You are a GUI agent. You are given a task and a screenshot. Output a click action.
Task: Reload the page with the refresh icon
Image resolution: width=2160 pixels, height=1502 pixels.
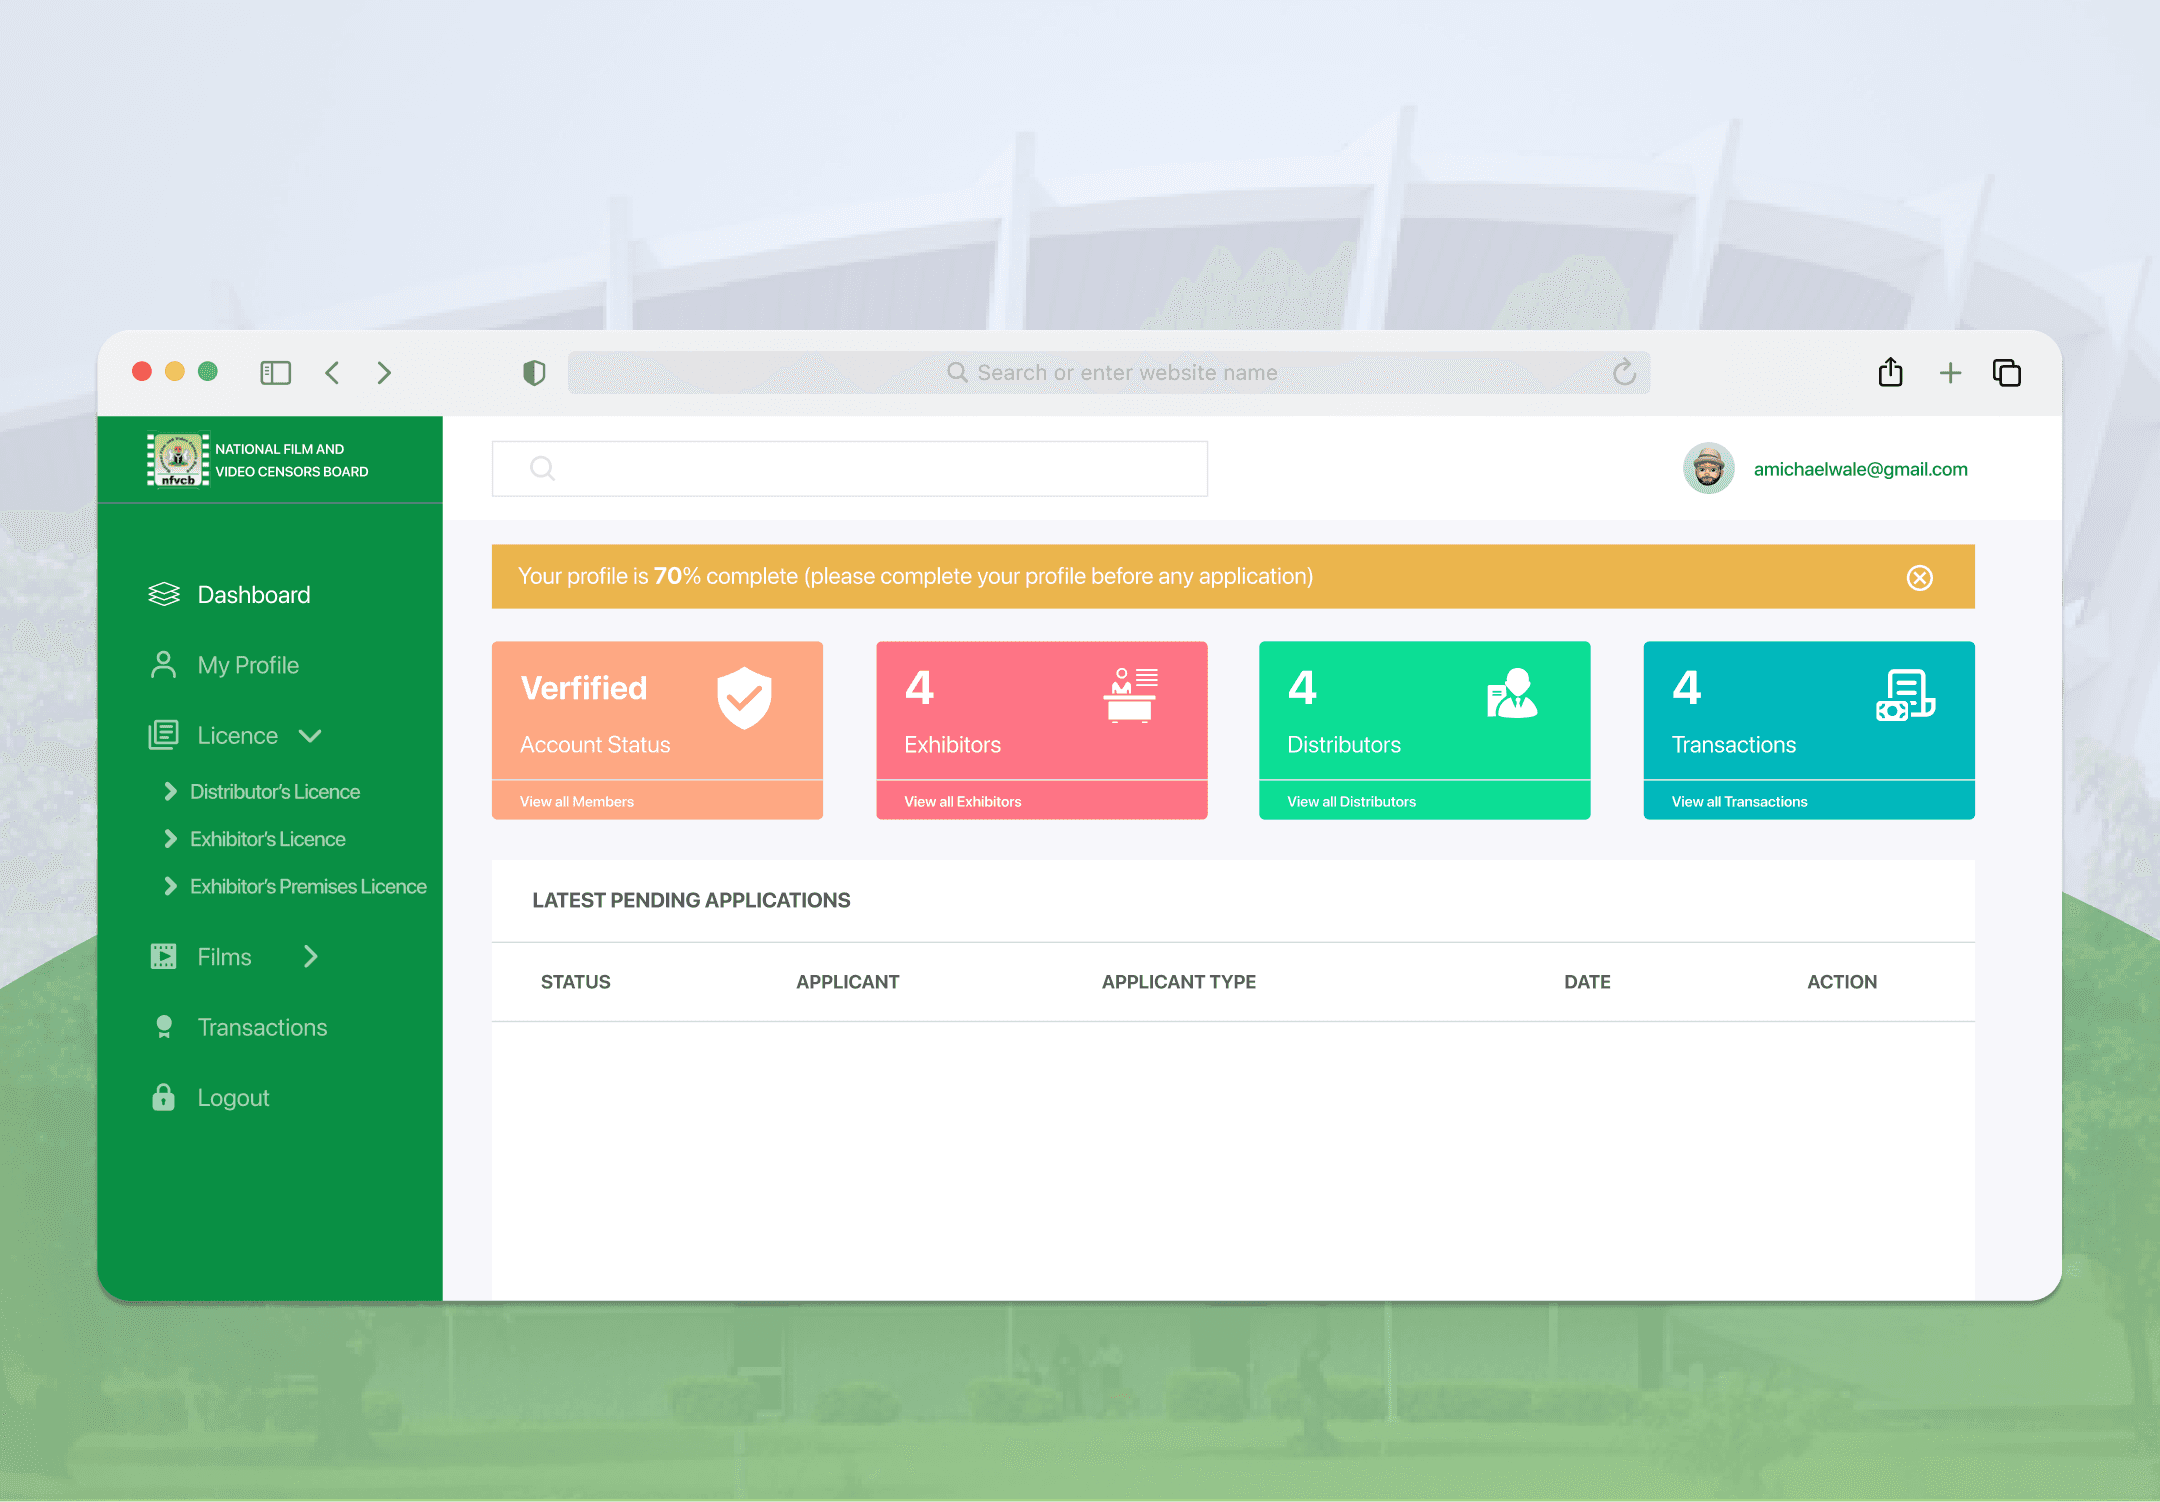click(1624, 372)
